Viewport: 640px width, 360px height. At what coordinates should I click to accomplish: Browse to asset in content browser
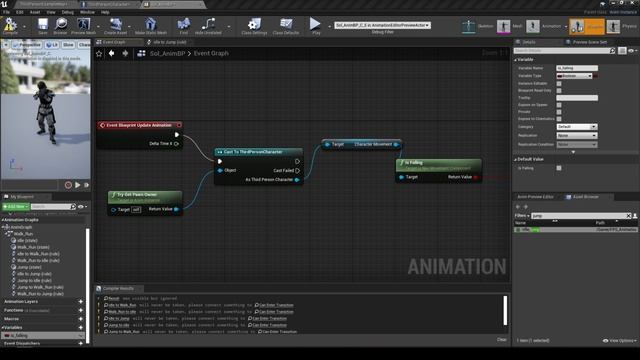[x=60, y=26]
